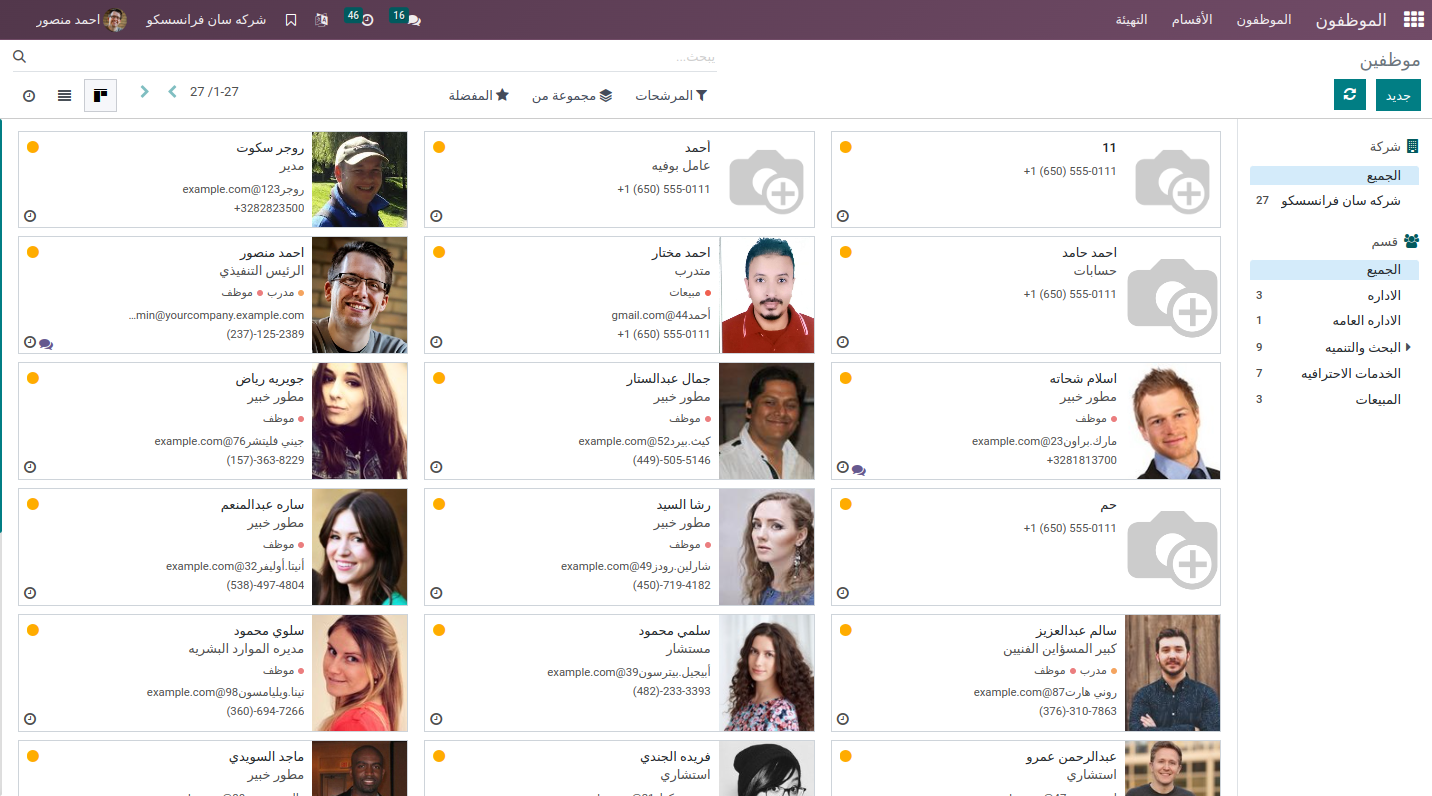Select الجميع under the شركة filter
The height and width of the screenshot is (796, 1432).
[x=1335, y=176]
